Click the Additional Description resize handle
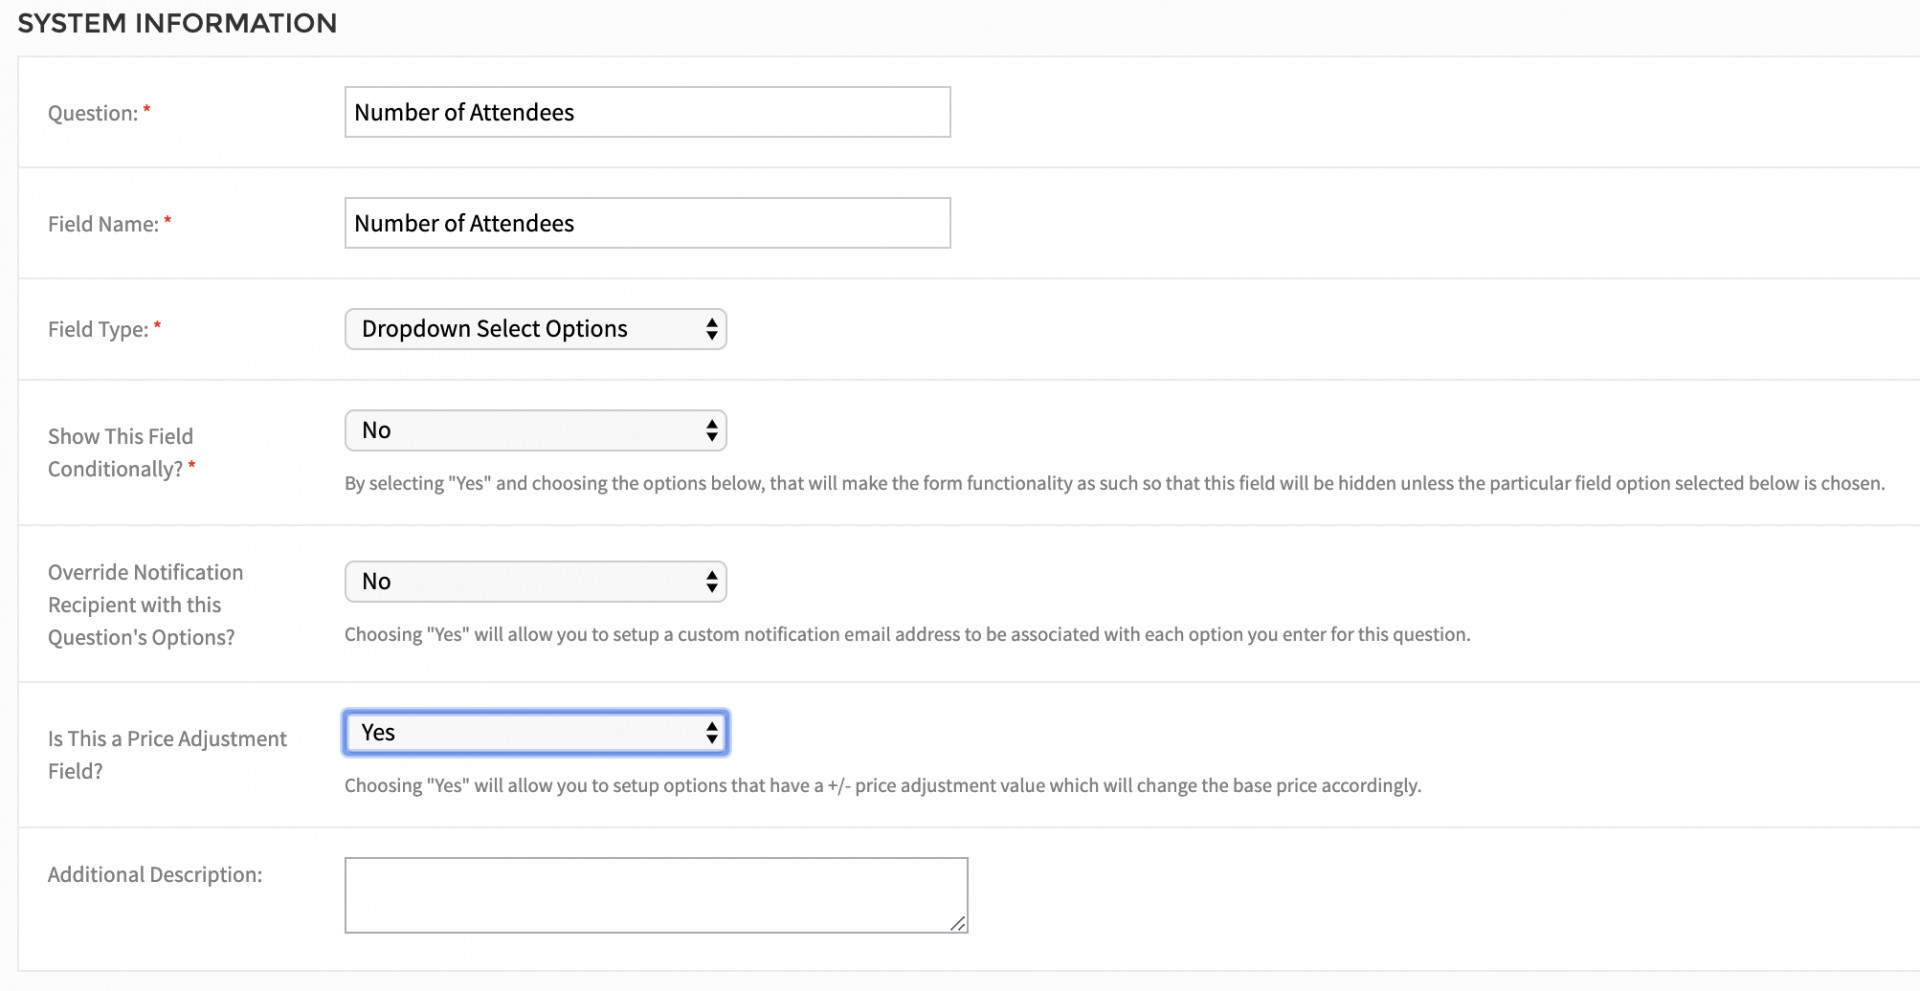 pyautogui.click(x=958, y=924)
